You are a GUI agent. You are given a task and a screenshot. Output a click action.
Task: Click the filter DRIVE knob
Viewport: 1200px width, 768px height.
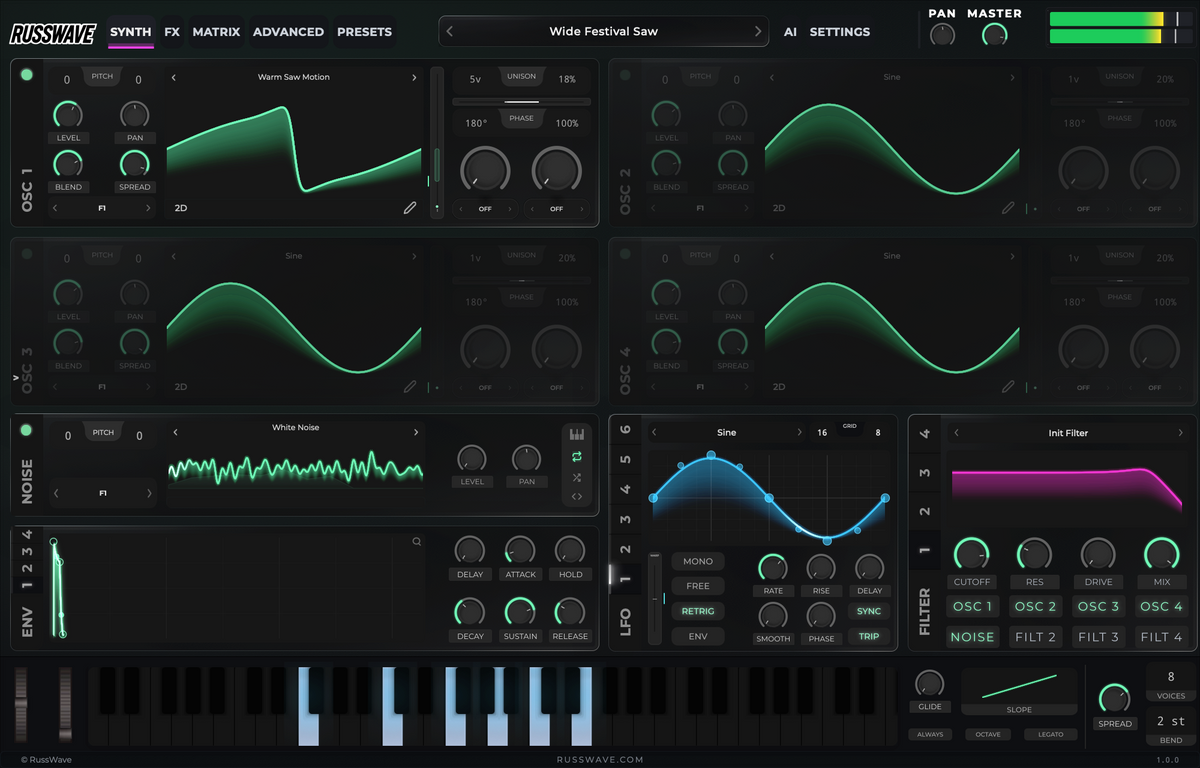tap(1097, 554)
